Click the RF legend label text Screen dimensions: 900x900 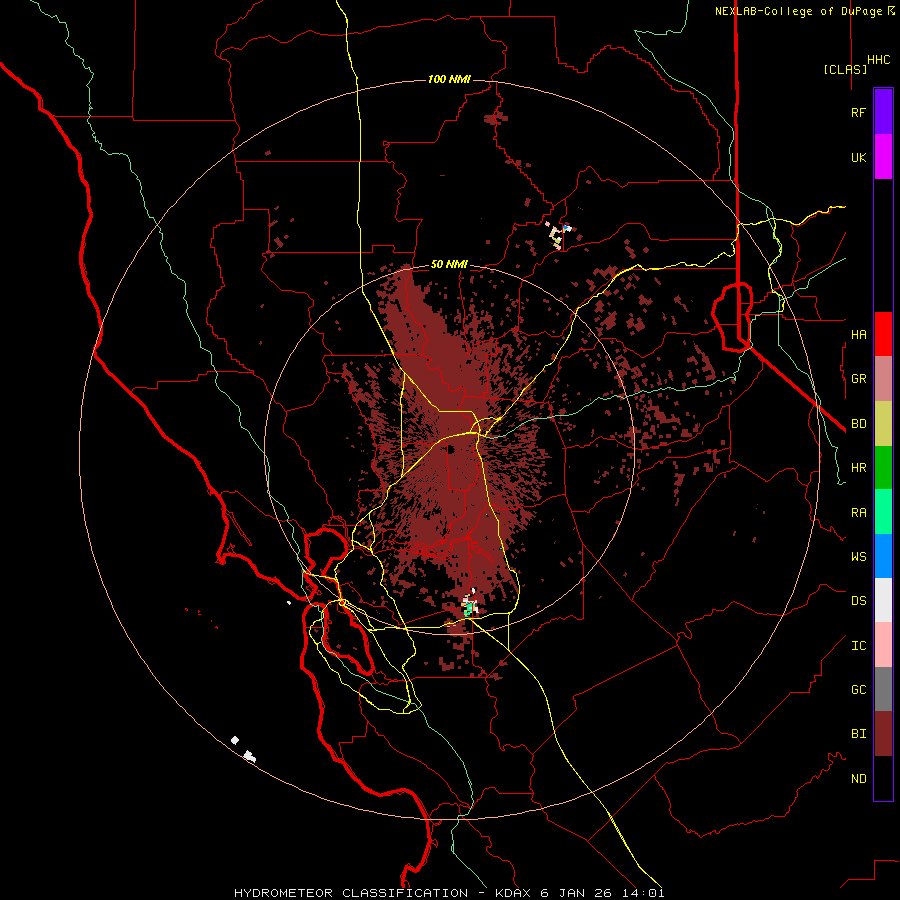858,112
